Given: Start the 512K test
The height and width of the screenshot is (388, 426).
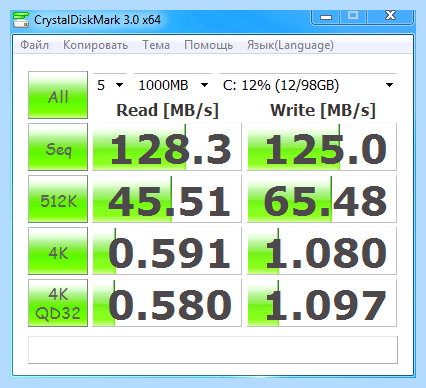Looking at the screenshot, I should [58, 199].
